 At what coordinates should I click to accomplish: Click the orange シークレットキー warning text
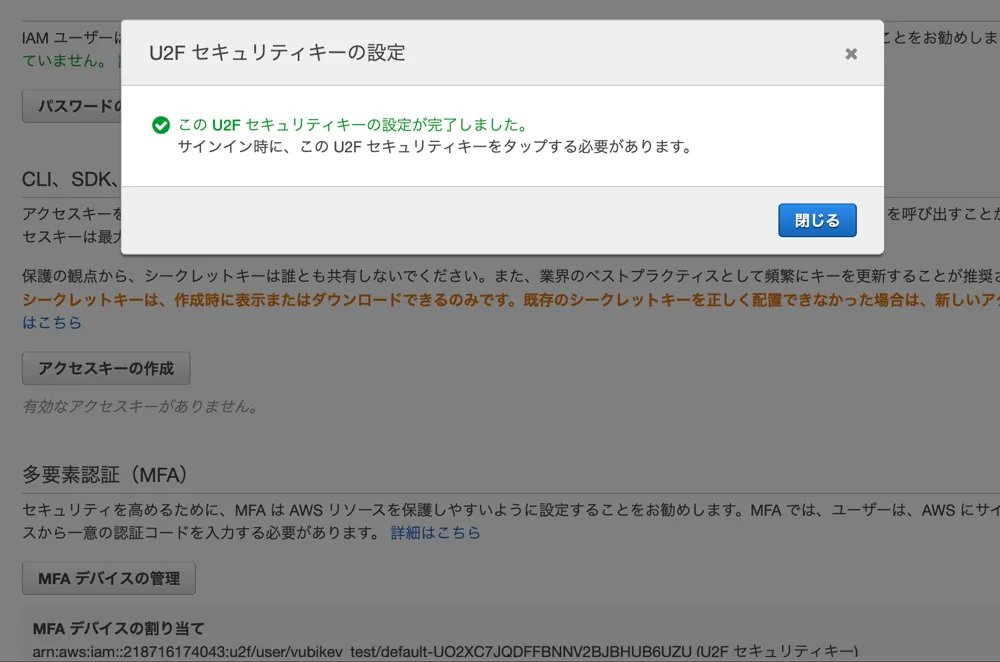(x=500, y=300)
